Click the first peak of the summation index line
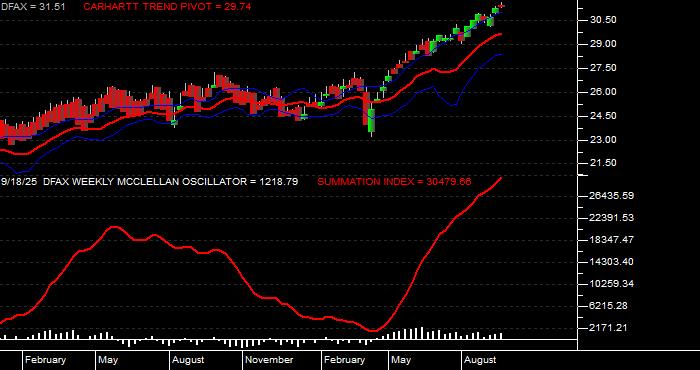Screen dimensions: 700x370 point(114,227)
